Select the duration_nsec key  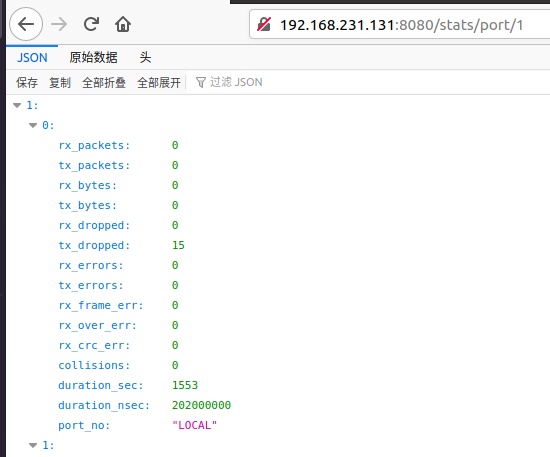tap(104, 405)
